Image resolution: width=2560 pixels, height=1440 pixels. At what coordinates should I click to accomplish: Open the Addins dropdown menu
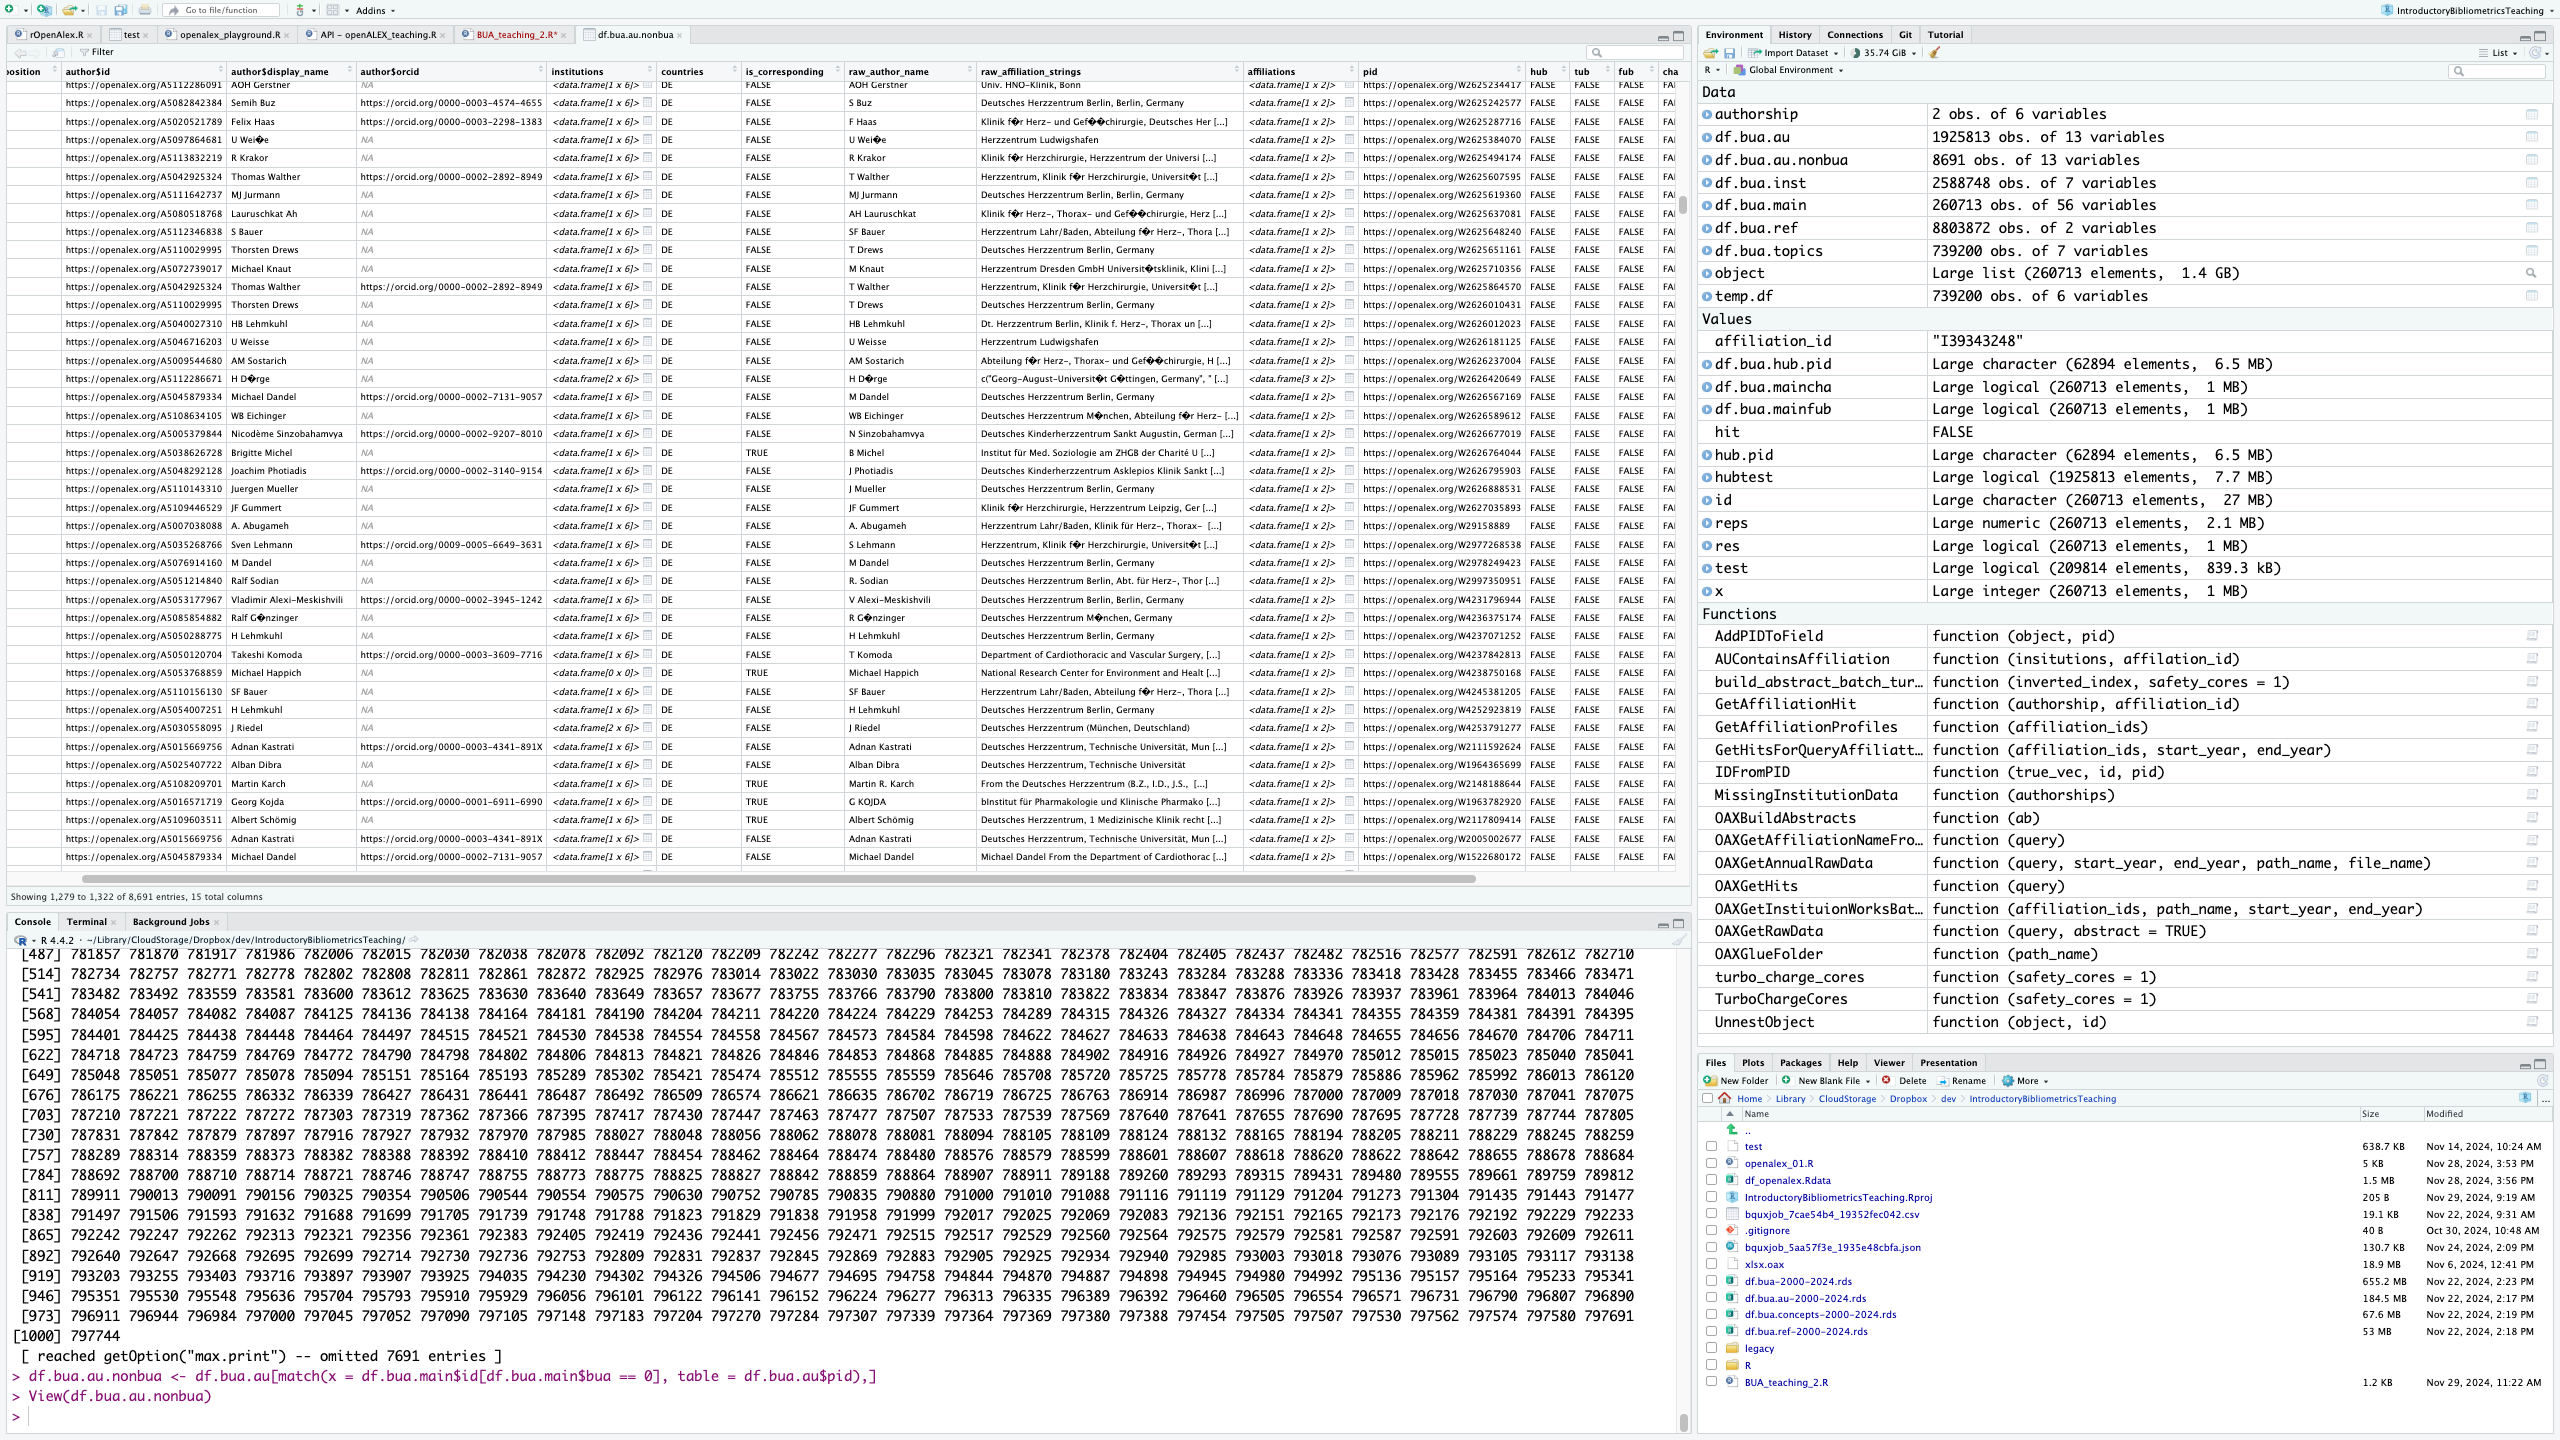375,10
